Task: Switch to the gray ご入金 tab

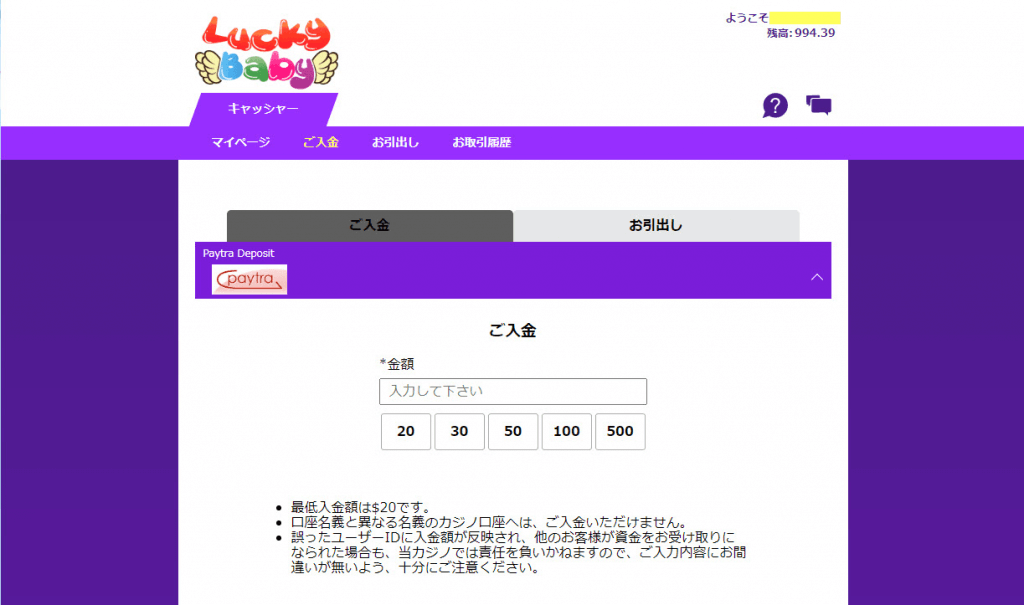Action: click(370, 225)
